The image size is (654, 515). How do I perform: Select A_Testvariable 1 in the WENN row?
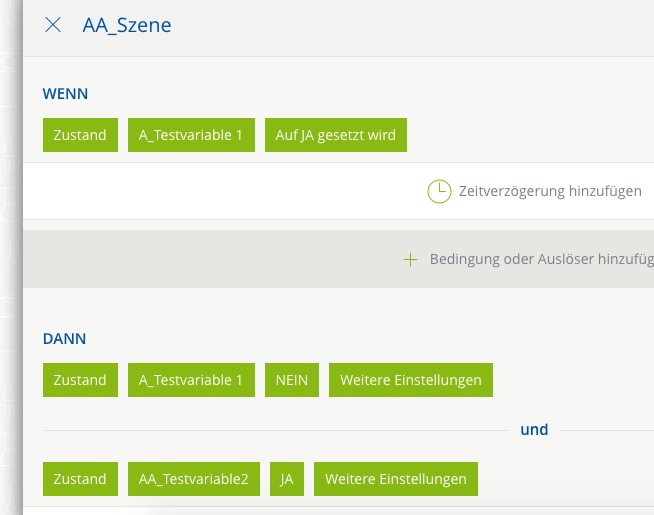pyautogui.click(x=190, y=135)
